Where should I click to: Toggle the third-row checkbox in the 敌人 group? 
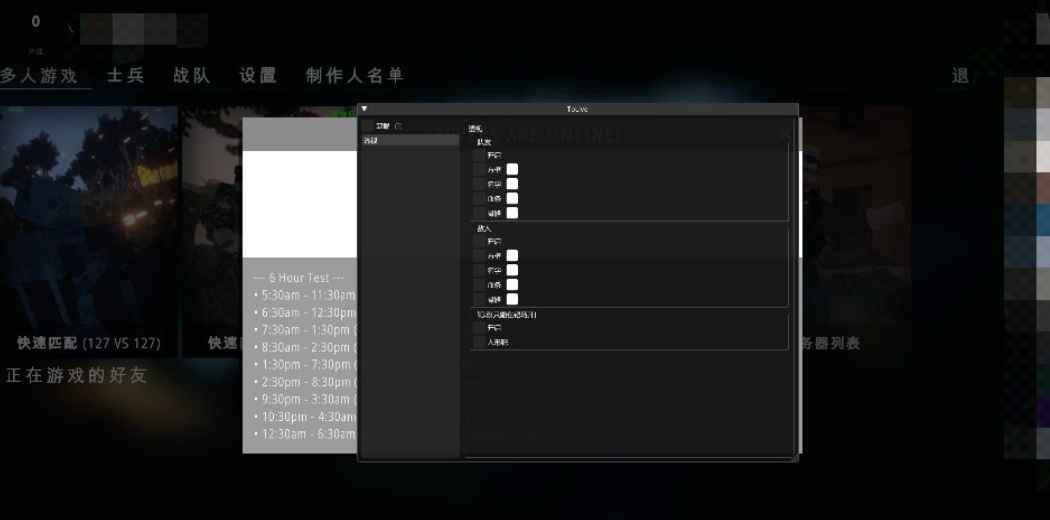[479, 270]
